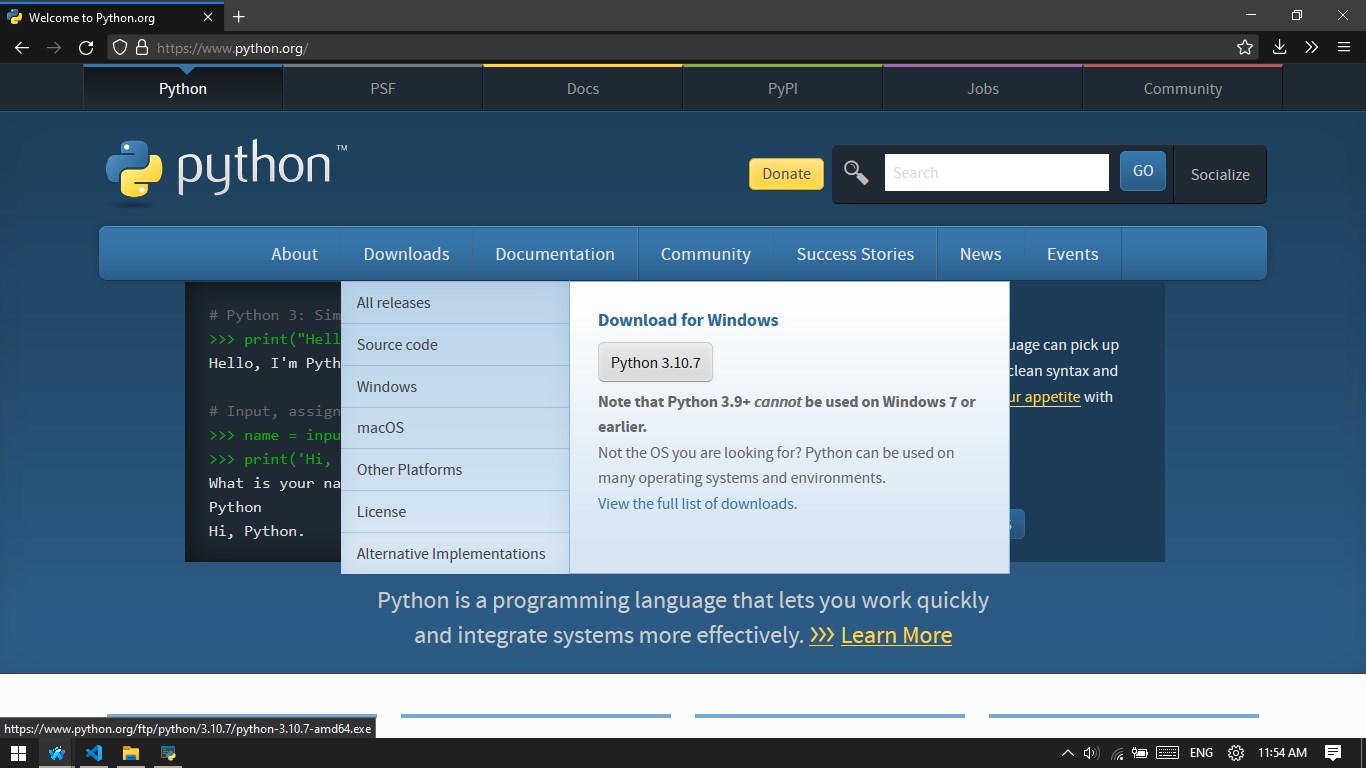Image resolution: width=1366 pixels, height=768 pixels.
Task: Go back using the browser back arrow
Action: tap(22, 47)
